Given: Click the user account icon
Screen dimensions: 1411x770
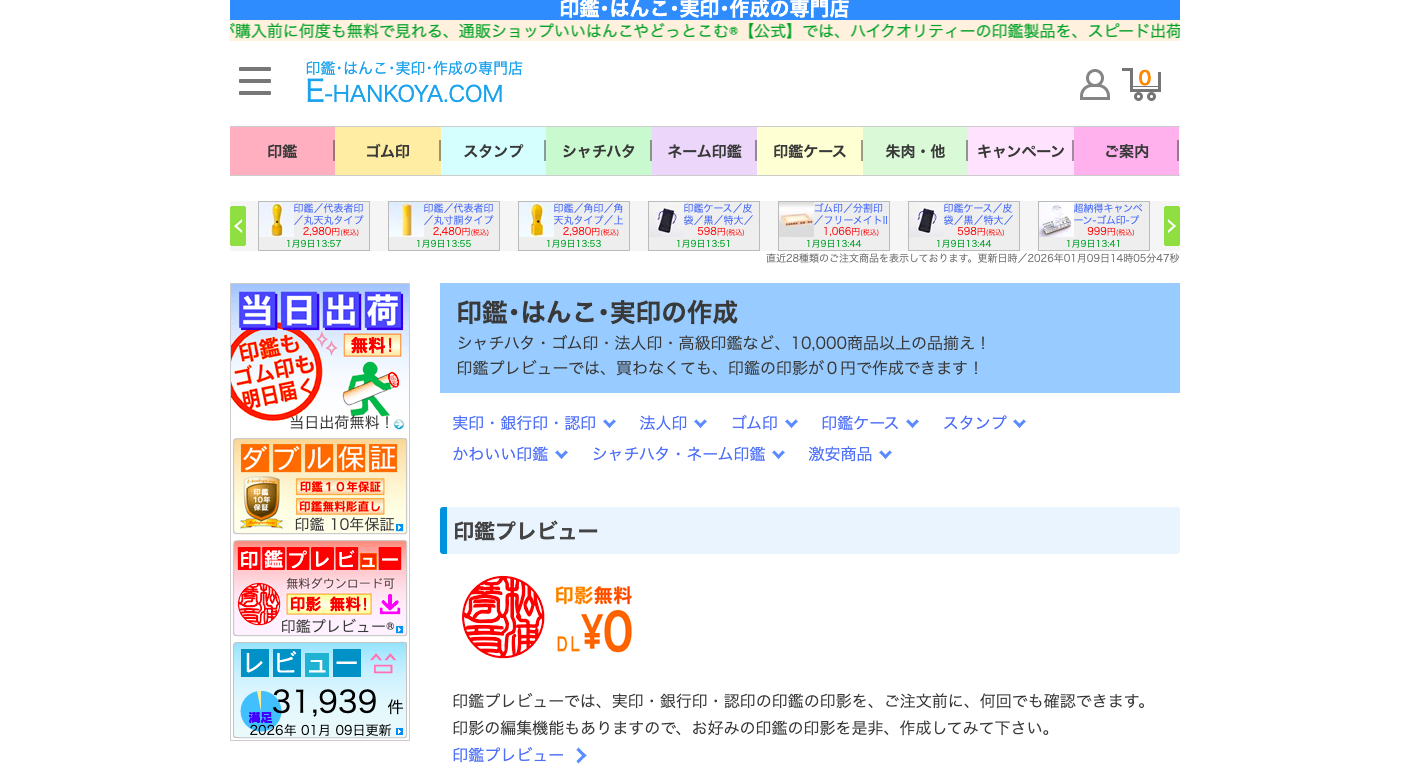Looking at the screenshot, I should 1095,84.
